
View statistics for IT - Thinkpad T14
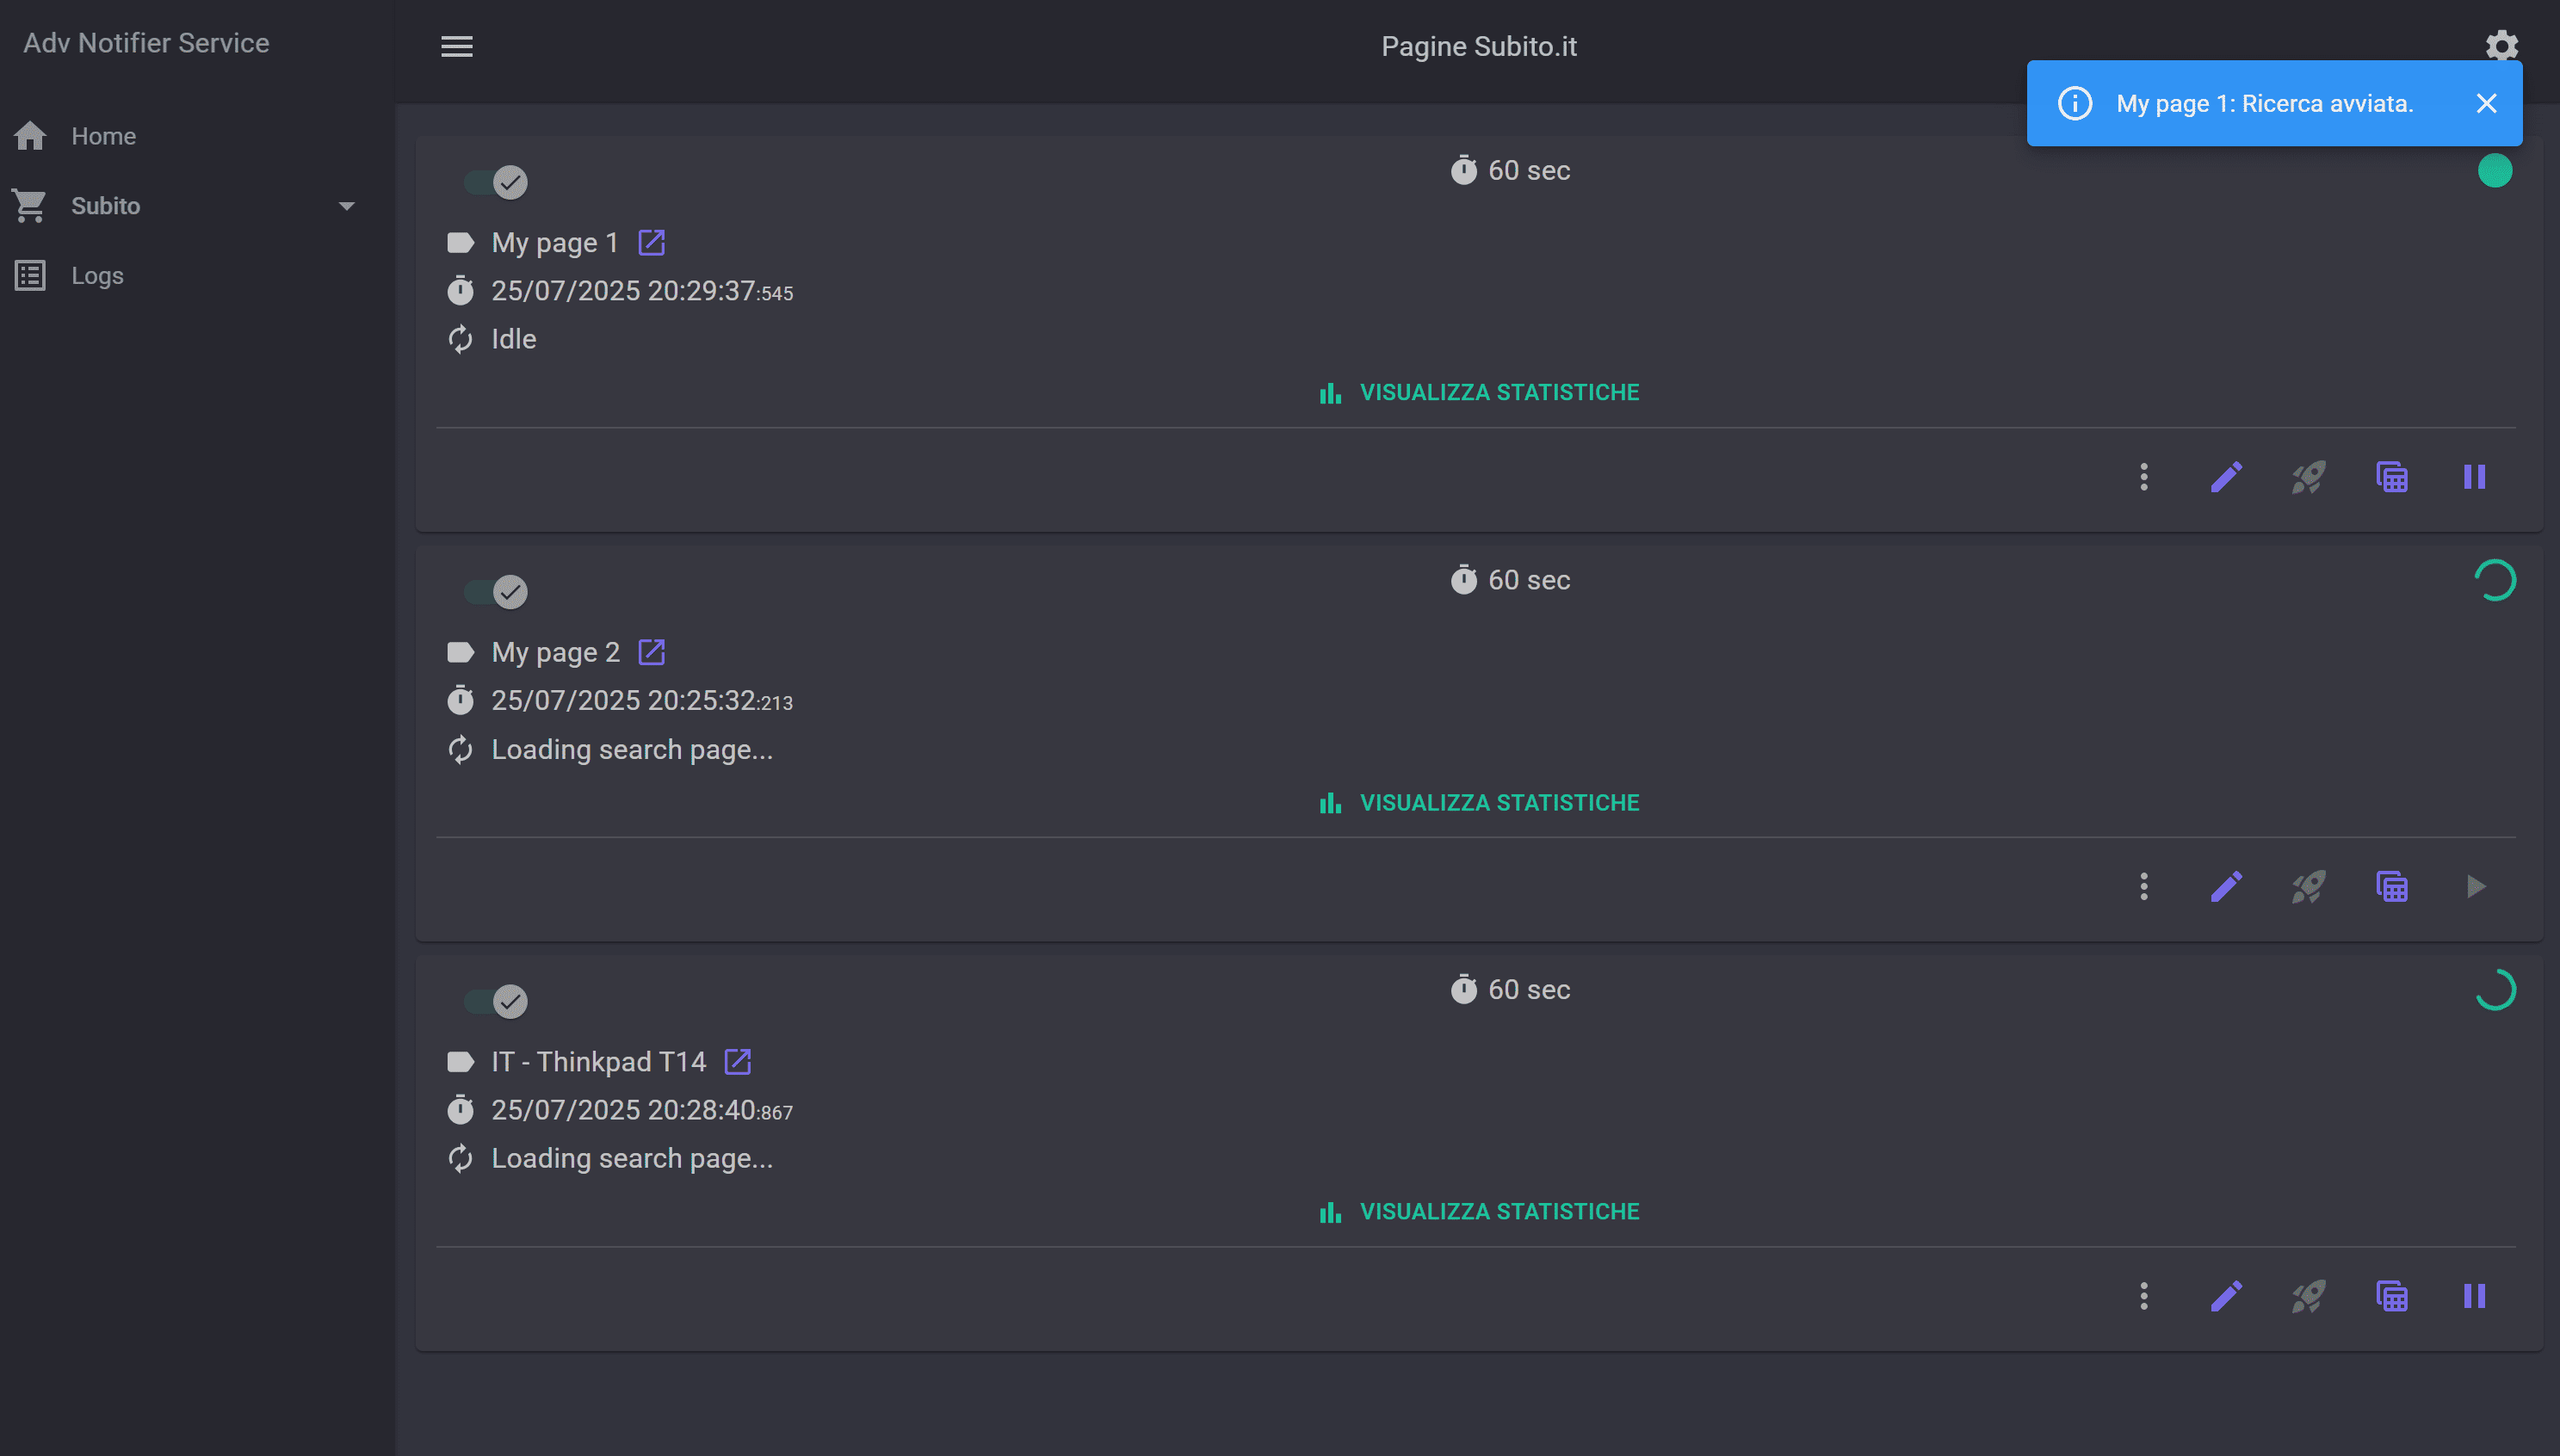[x=1480, y=1212]
